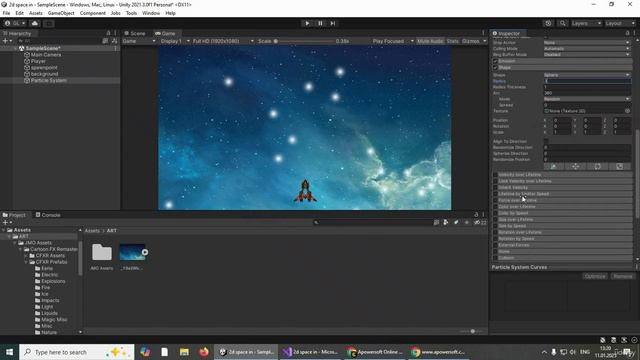Adjust the Project thumbnail size slider

472,331
